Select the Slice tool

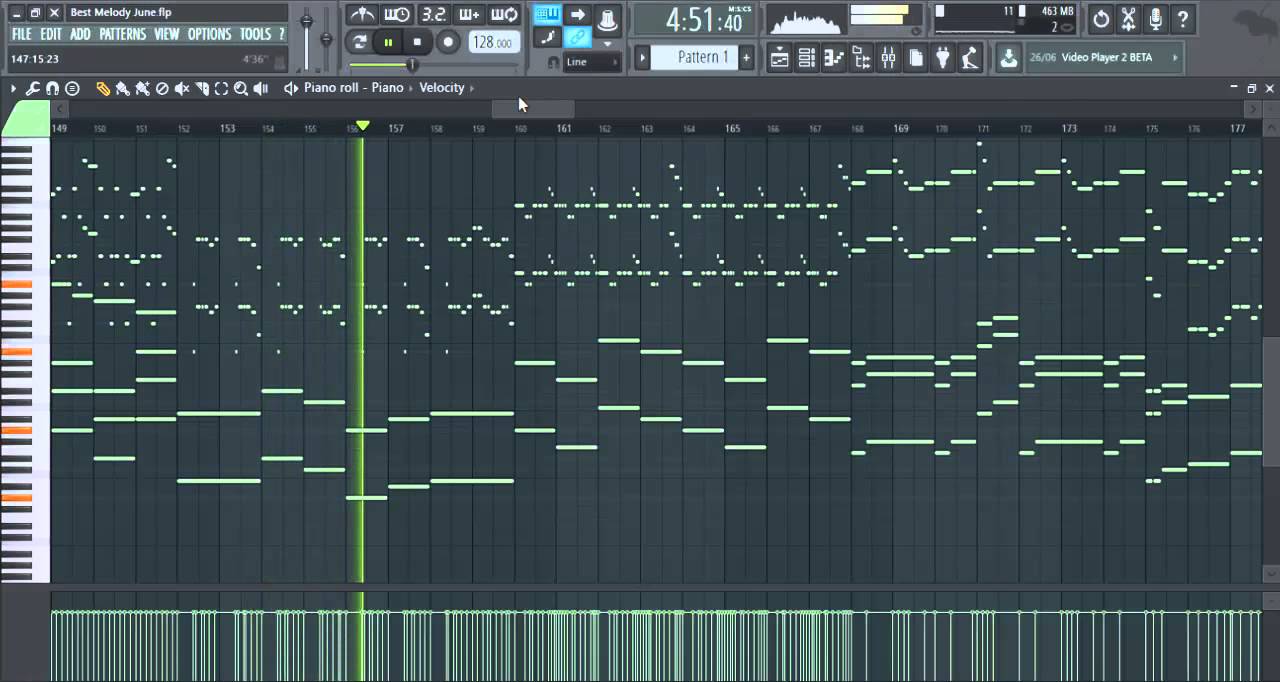pos(202,88)
